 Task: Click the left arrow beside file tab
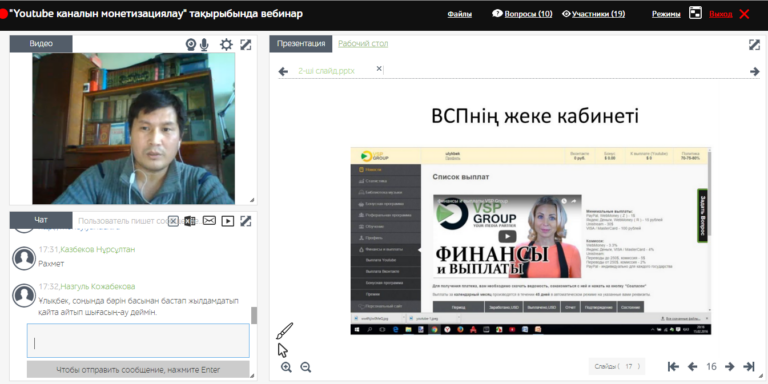pyautogui.click(x=283, y=72)
